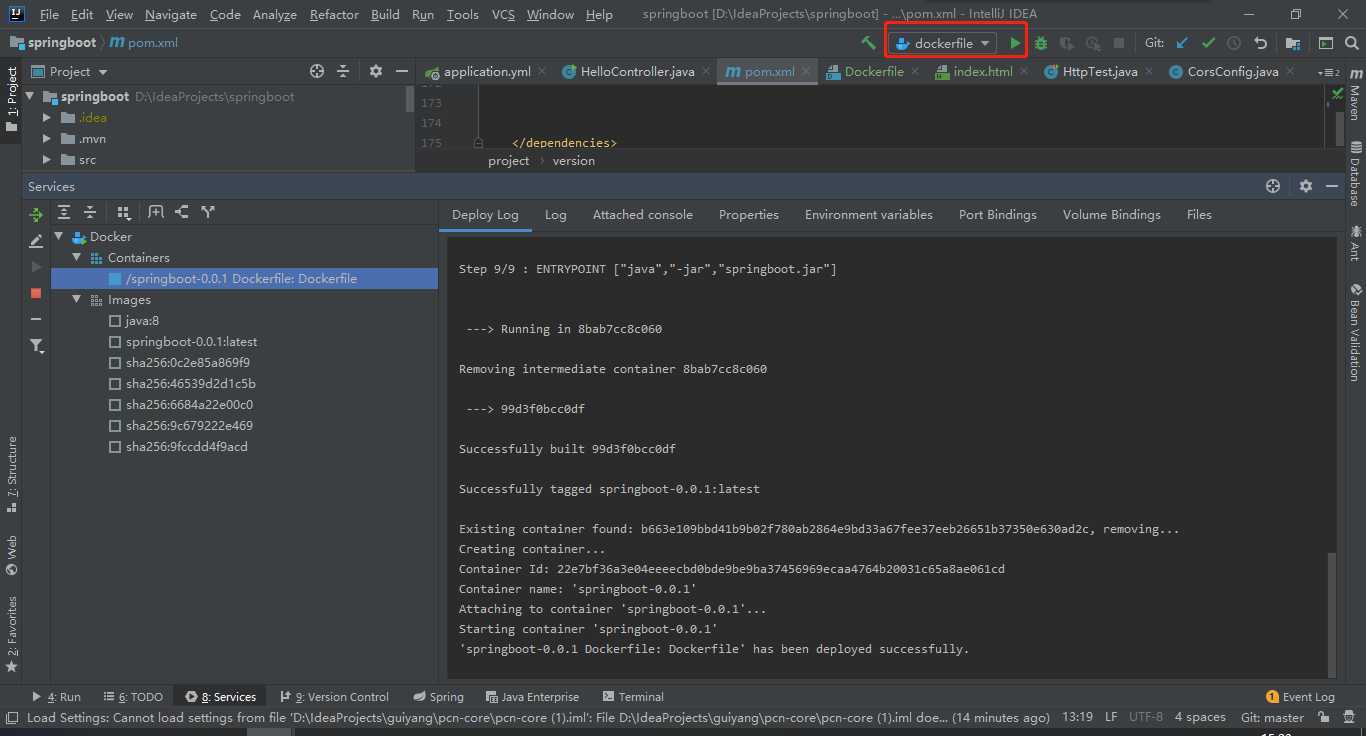Tick the sha256:46539d2d1c5b image checkbox

[115, 384]
